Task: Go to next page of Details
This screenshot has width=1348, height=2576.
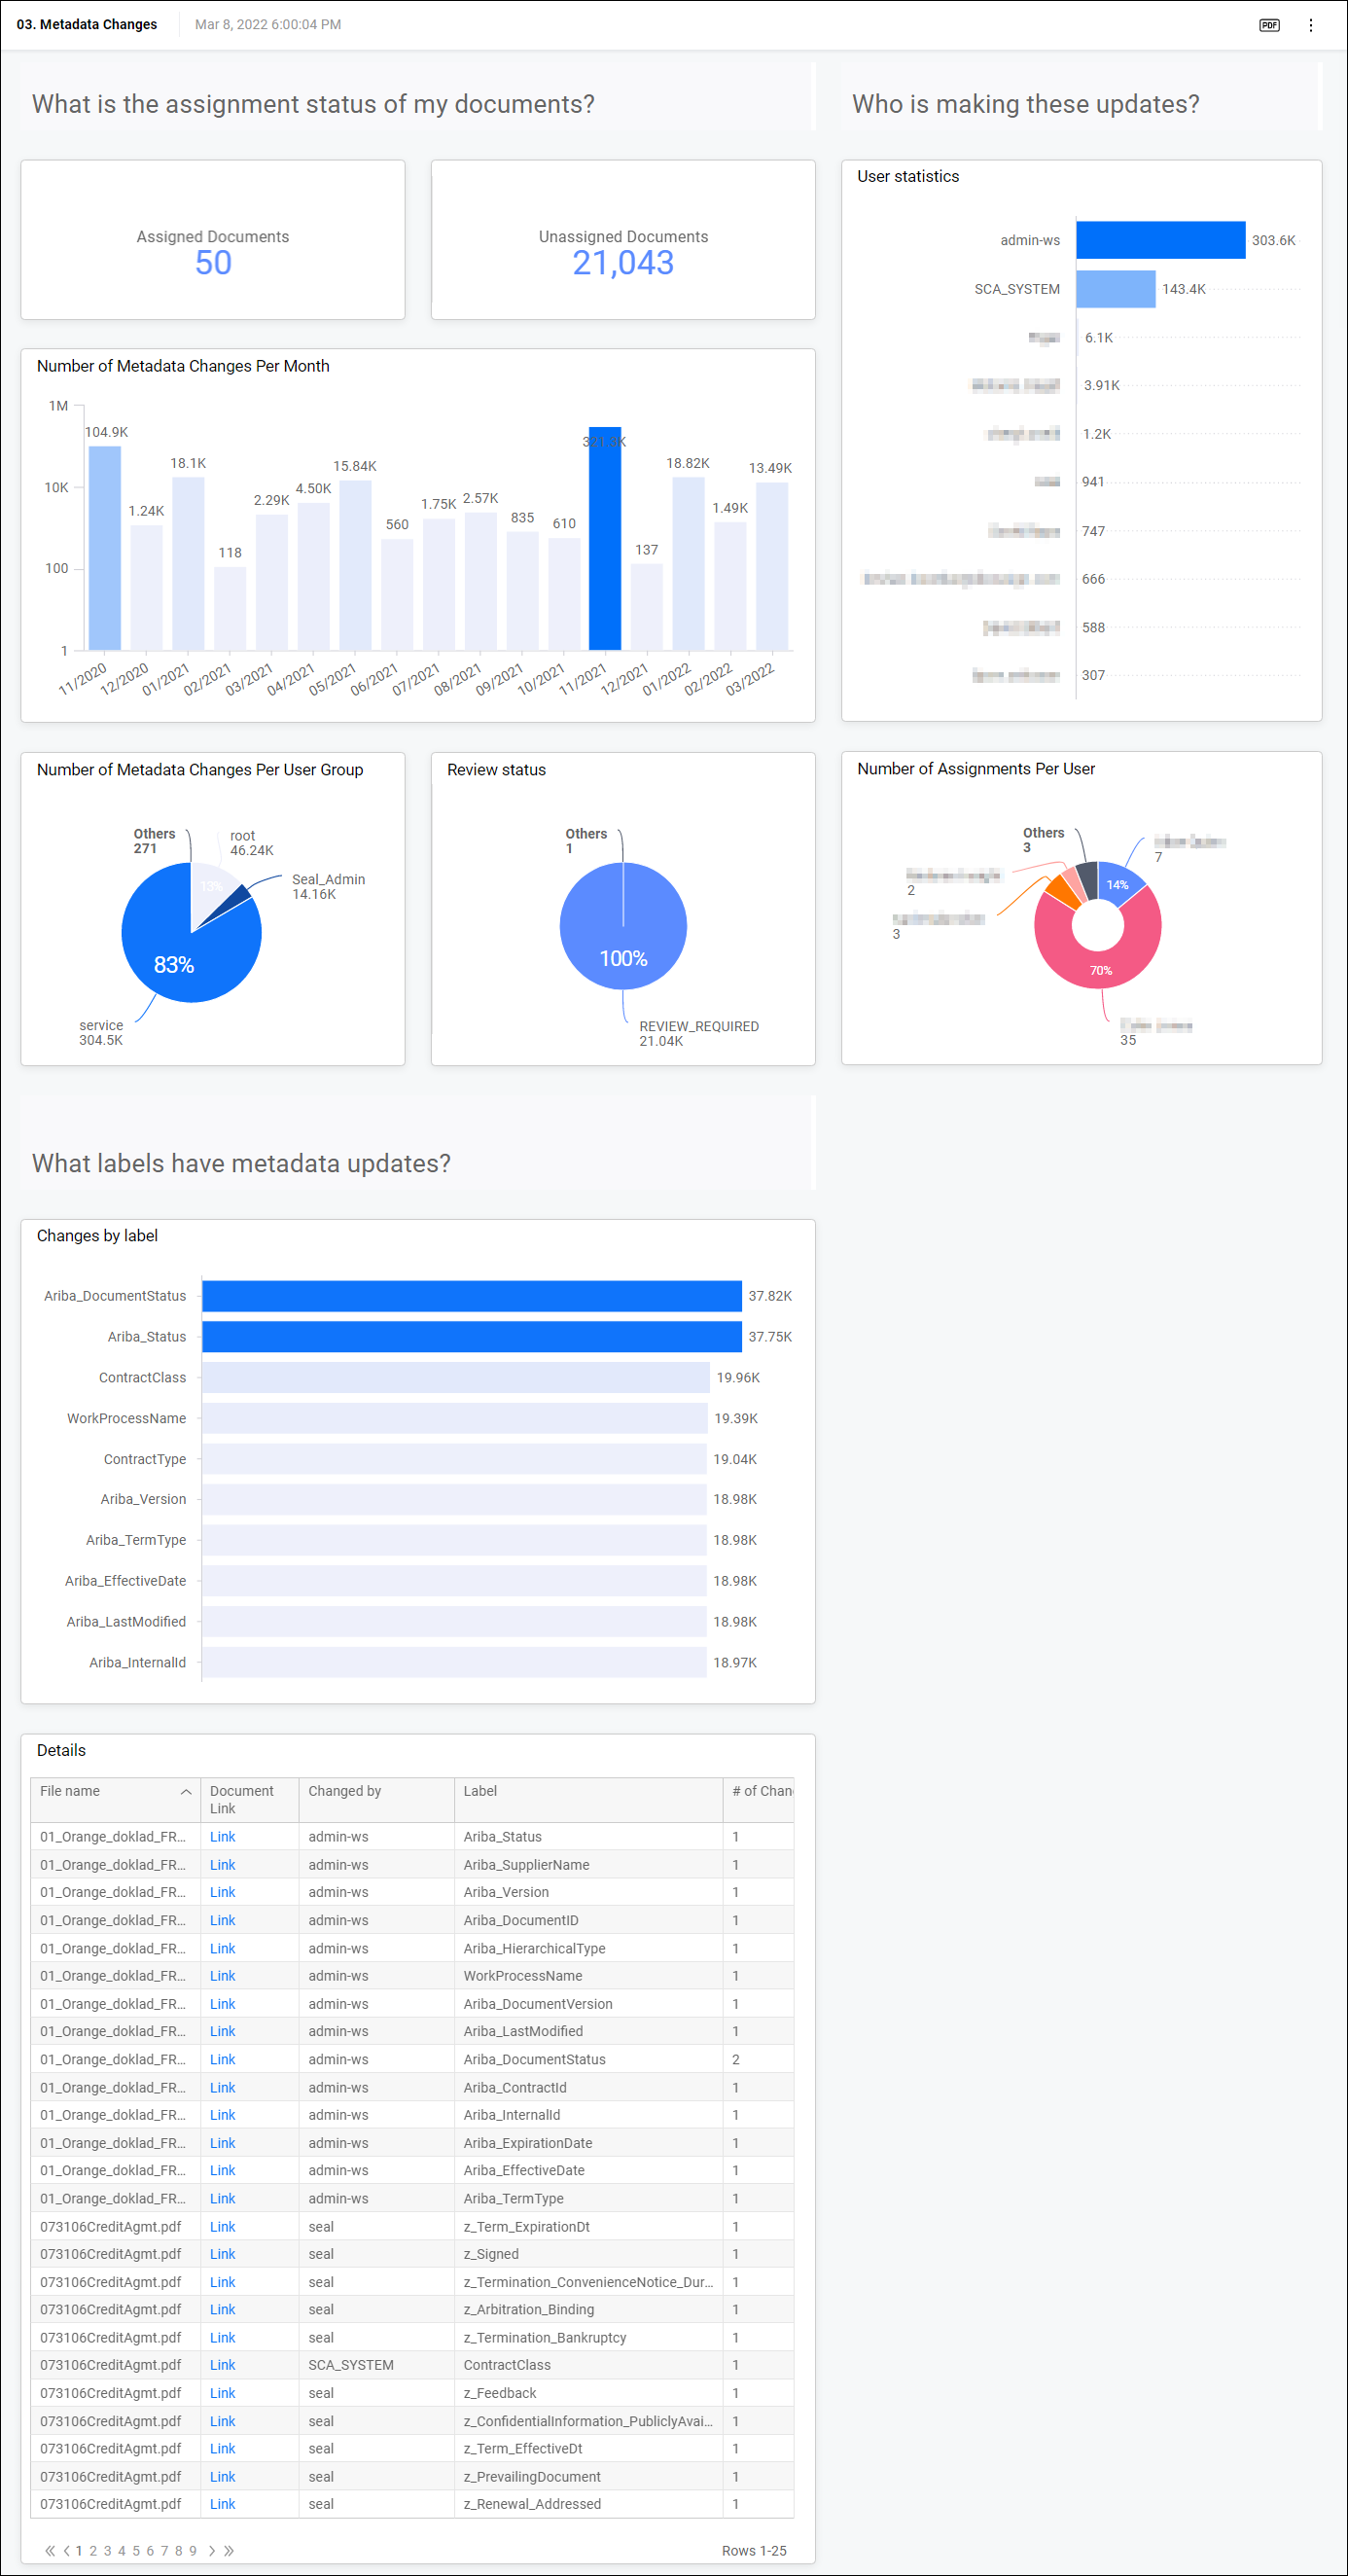Action: 212,2550
